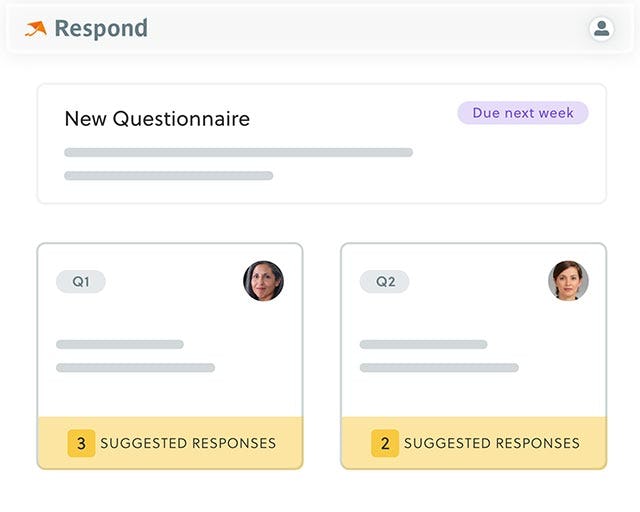
Task: Click the second Q2 question text line
Action: click(x=439, y=368)
